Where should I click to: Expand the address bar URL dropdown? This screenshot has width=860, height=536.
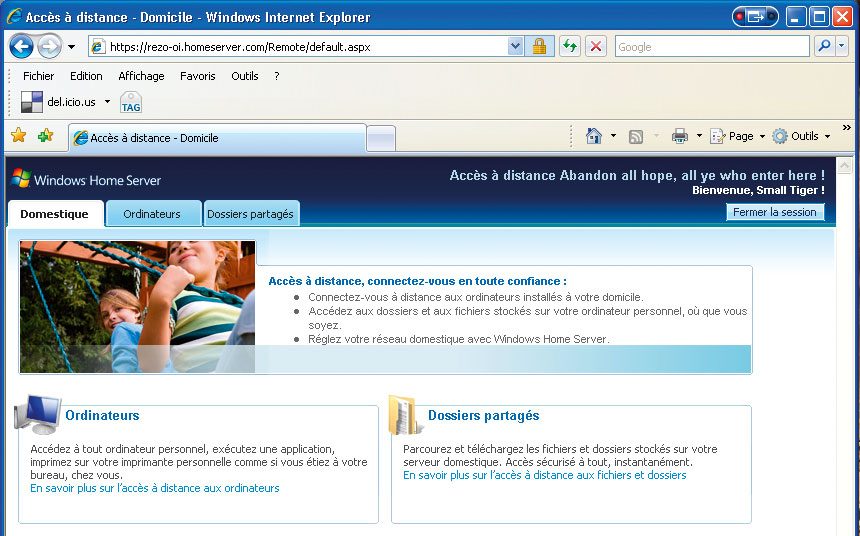tap(516, 46)
